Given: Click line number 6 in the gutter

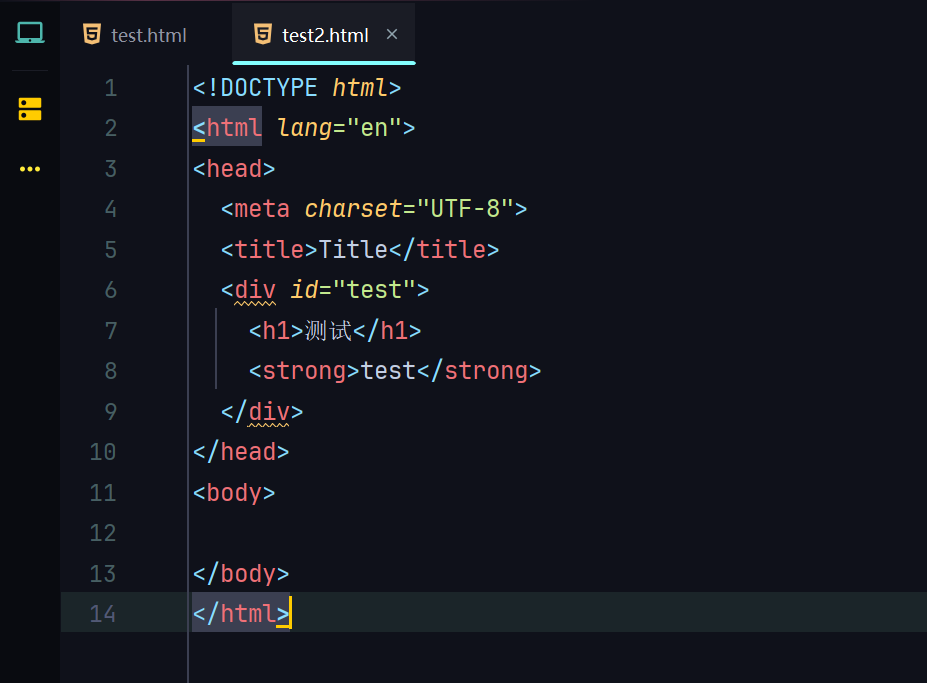Looking at the screenshot, I should tap(110, 290).
